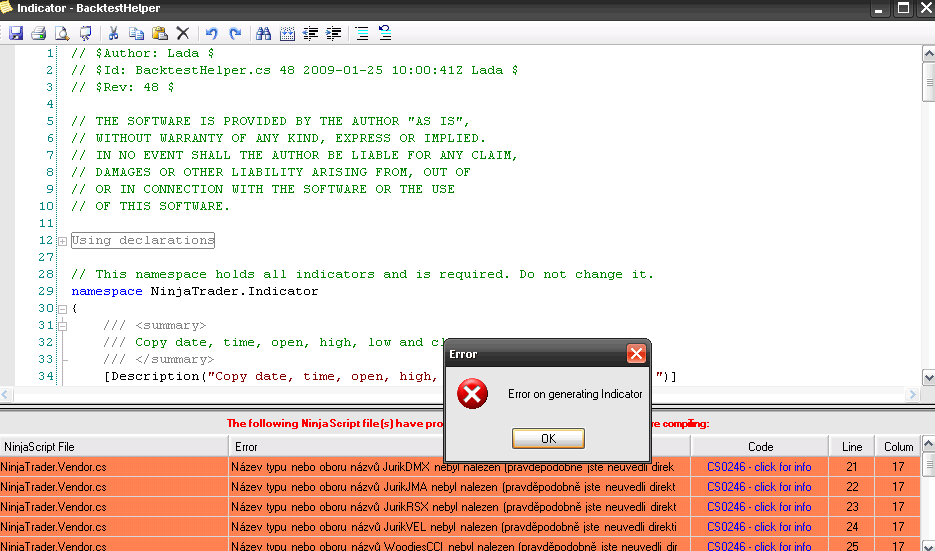This screenshot has height=551, width=935.
Task: Click the '$Rev: 48 $' comment on line 3
Action: pyautogui.click(x=123, y=87)
